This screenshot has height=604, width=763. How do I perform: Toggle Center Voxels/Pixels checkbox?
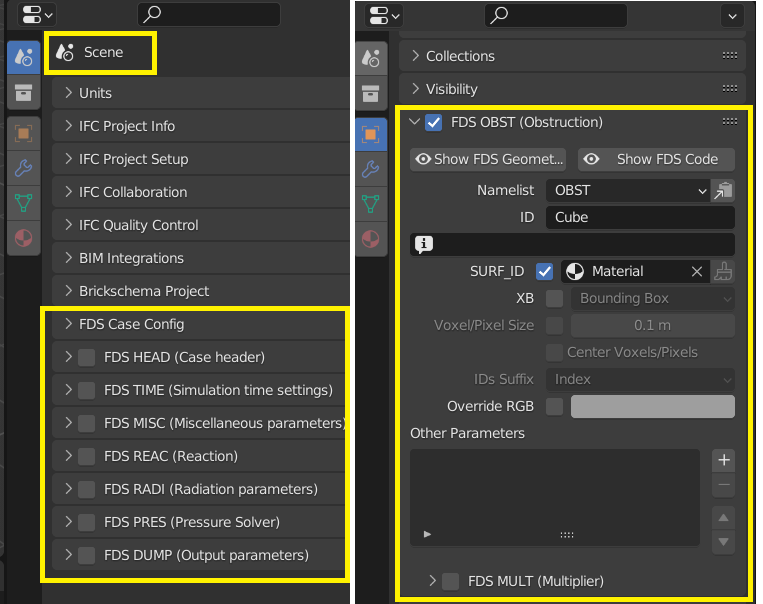point(554,352)
